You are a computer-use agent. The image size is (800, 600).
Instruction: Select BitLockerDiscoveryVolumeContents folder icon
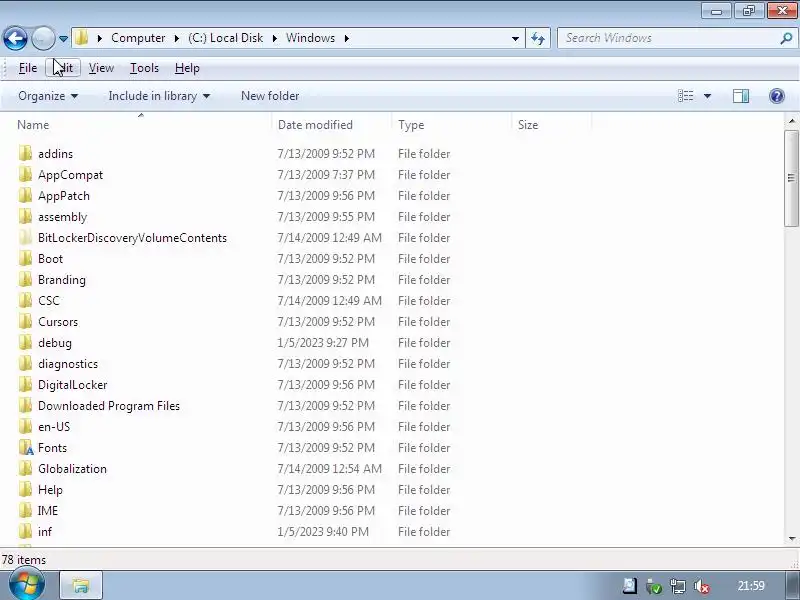(25, 238)
